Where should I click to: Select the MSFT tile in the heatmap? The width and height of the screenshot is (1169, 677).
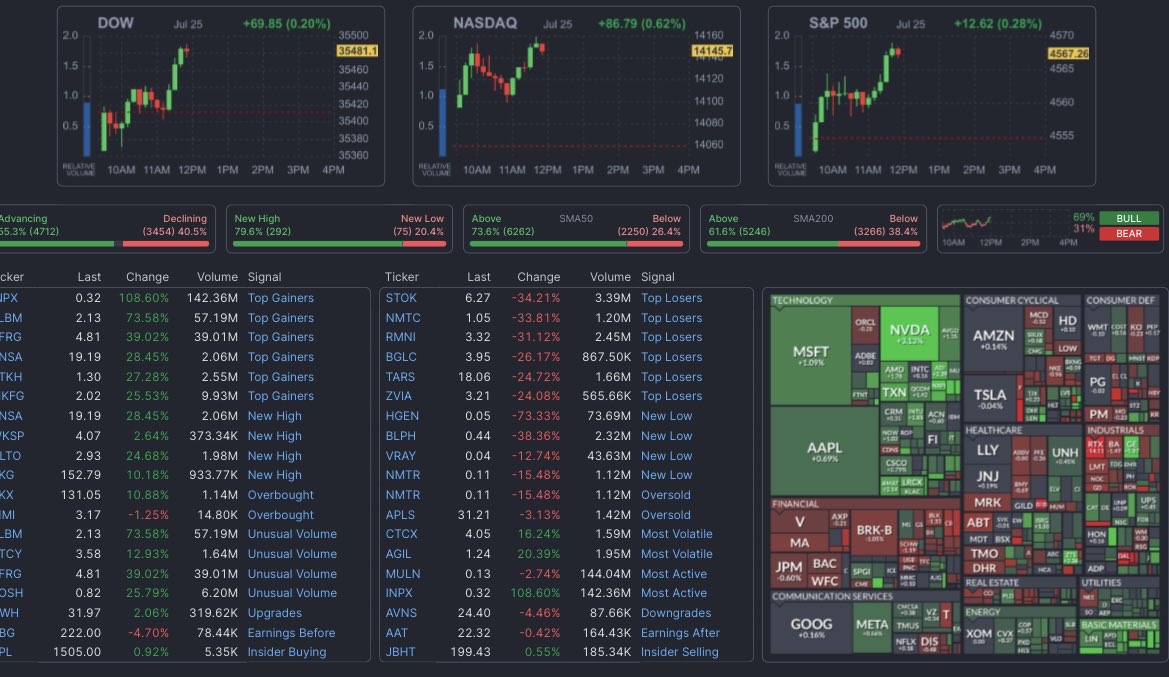click(810, 356)
